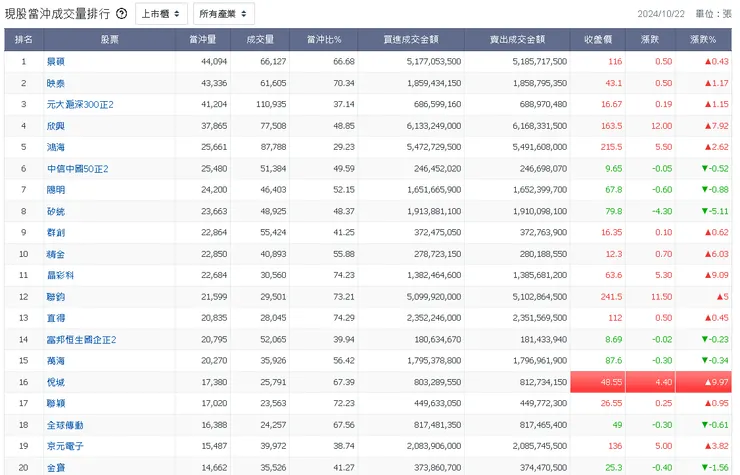Open stock link 景碩
The width and height of the screenshot is (740, 475).
pos(56,61)
